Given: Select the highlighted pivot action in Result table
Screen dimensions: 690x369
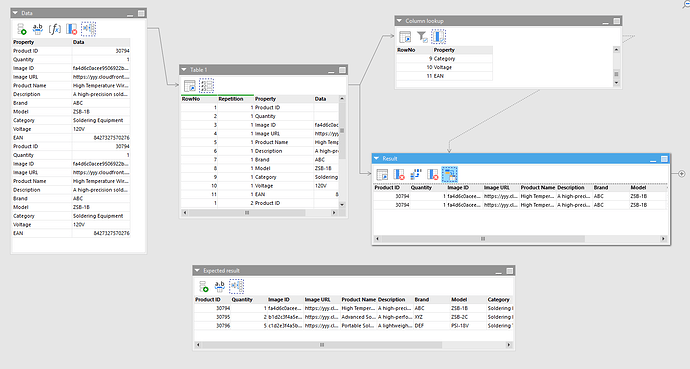Looking at the screenshot, I should [x=450, y=175].
